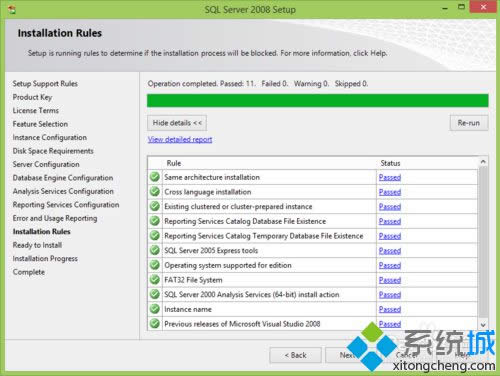Click the green check icon for Same architecture installation
This screenshot has height=376, width=500.
155,177
